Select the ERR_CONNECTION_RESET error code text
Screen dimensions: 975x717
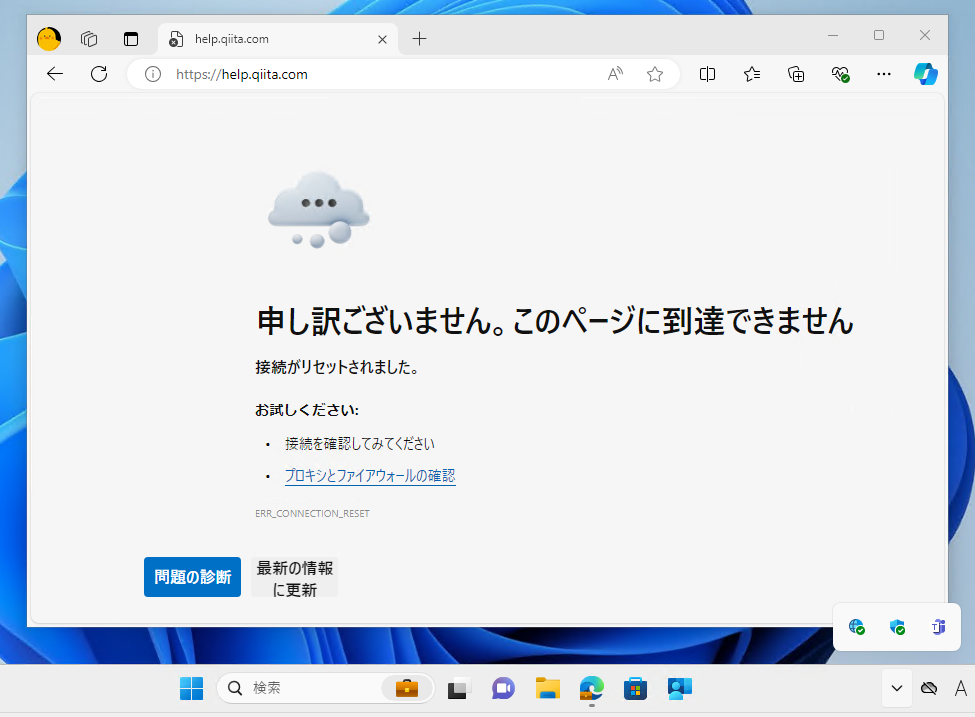tap(312, 513)
